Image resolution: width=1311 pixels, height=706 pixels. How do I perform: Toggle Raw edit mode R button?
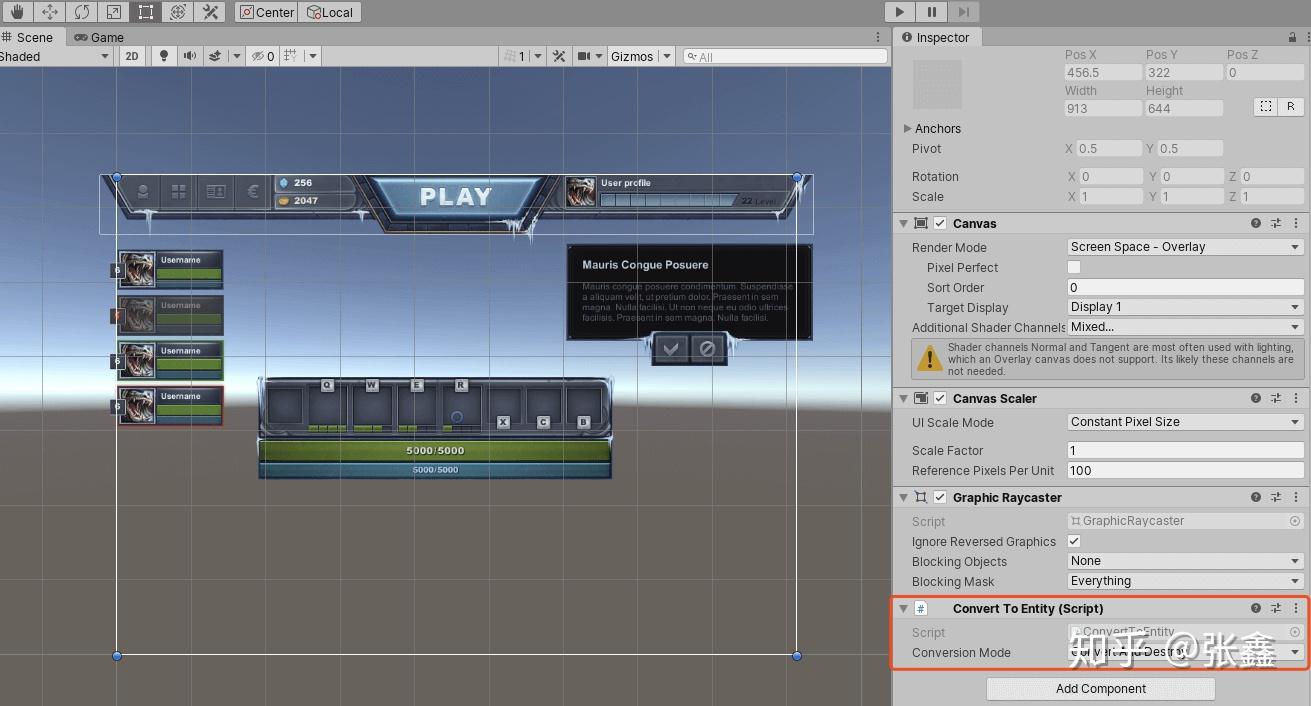[x=1290, y=106]
